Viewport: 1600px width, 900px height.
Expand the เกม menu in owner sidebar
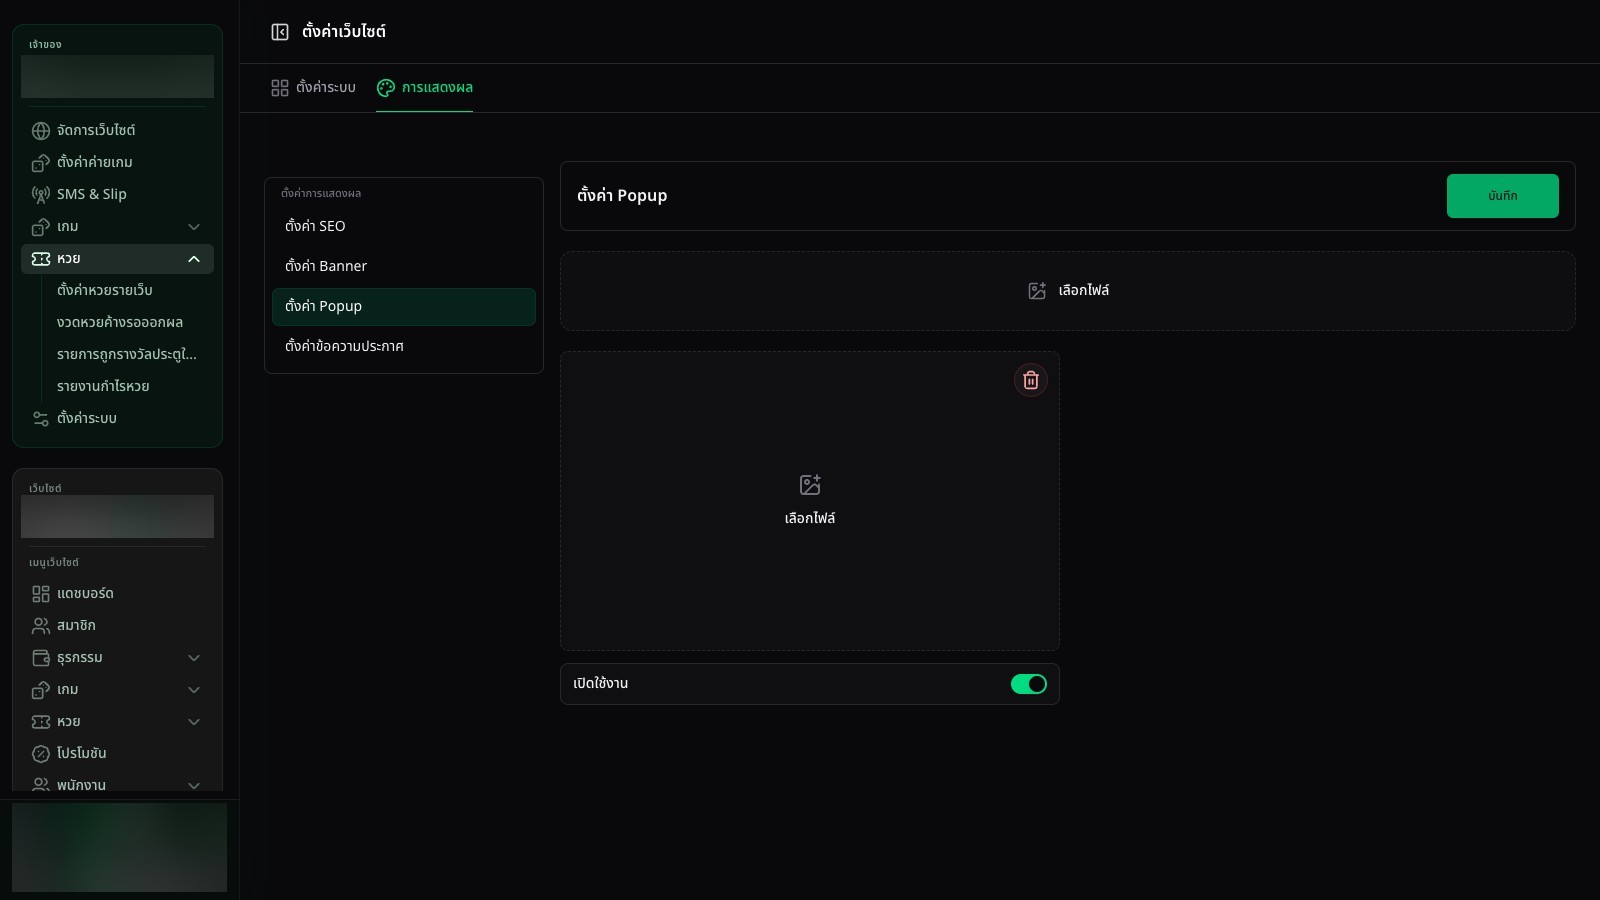194,227
